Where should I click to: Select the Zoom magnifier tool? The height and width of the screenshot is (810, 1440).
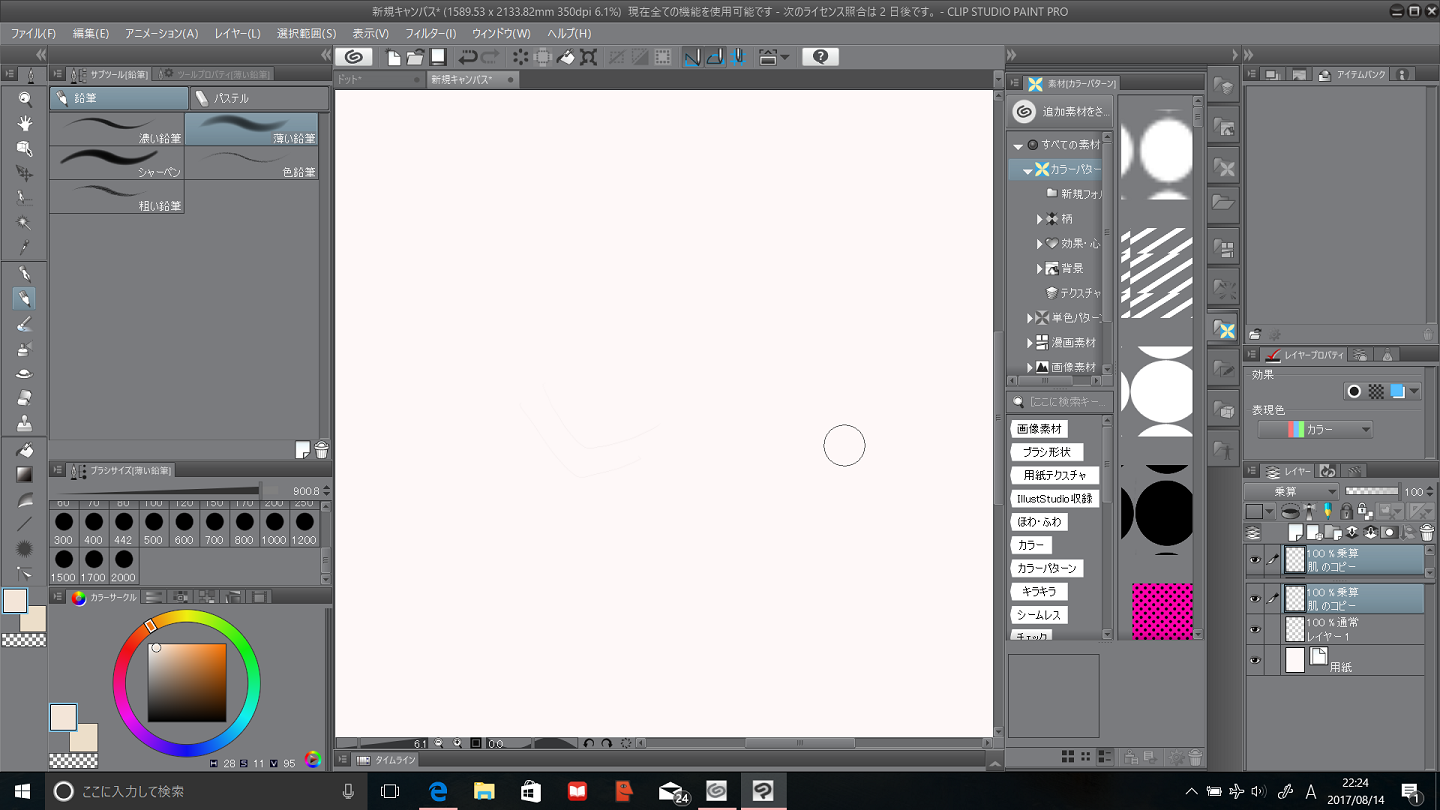click(25, 99)
